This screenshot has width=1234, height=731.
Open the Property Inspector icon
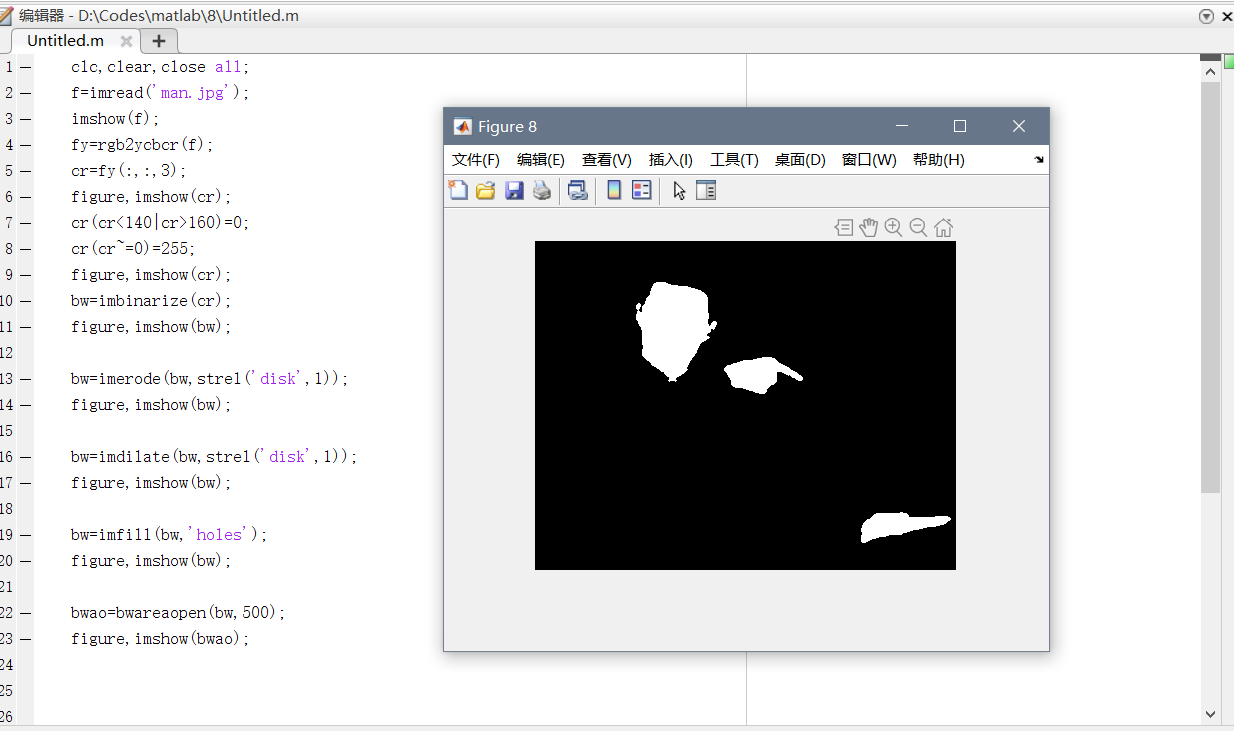(x=706, y=190)
